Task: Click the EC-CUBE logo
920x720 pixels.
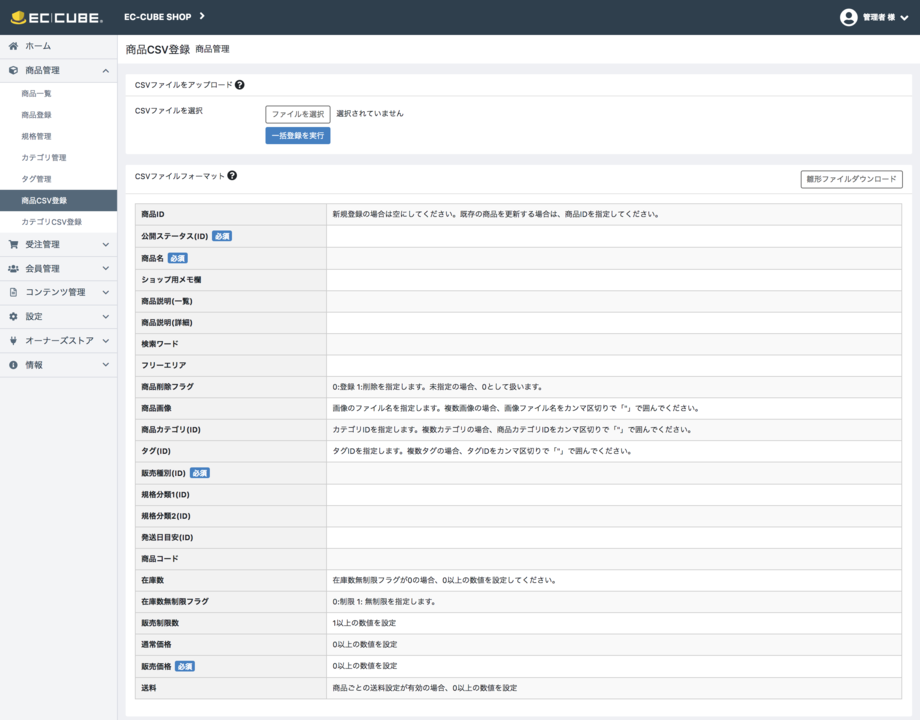Action: 56,18
